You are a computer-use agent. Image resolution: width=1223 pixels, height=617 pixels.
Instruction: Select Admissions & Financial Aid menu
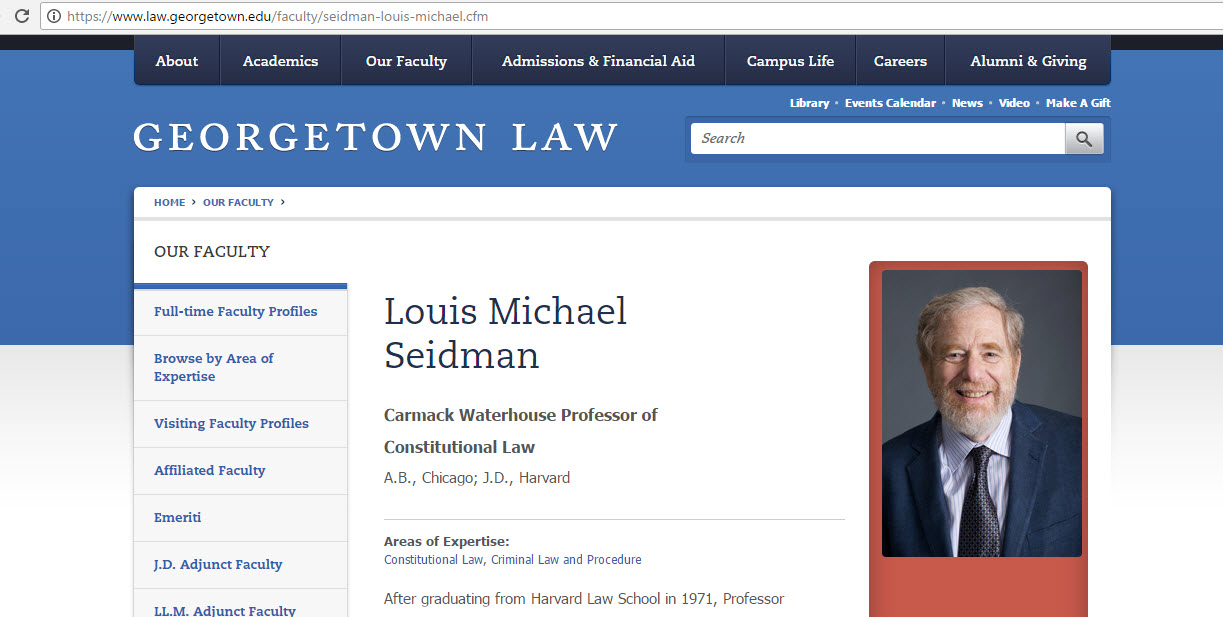(x=598, y=61)
